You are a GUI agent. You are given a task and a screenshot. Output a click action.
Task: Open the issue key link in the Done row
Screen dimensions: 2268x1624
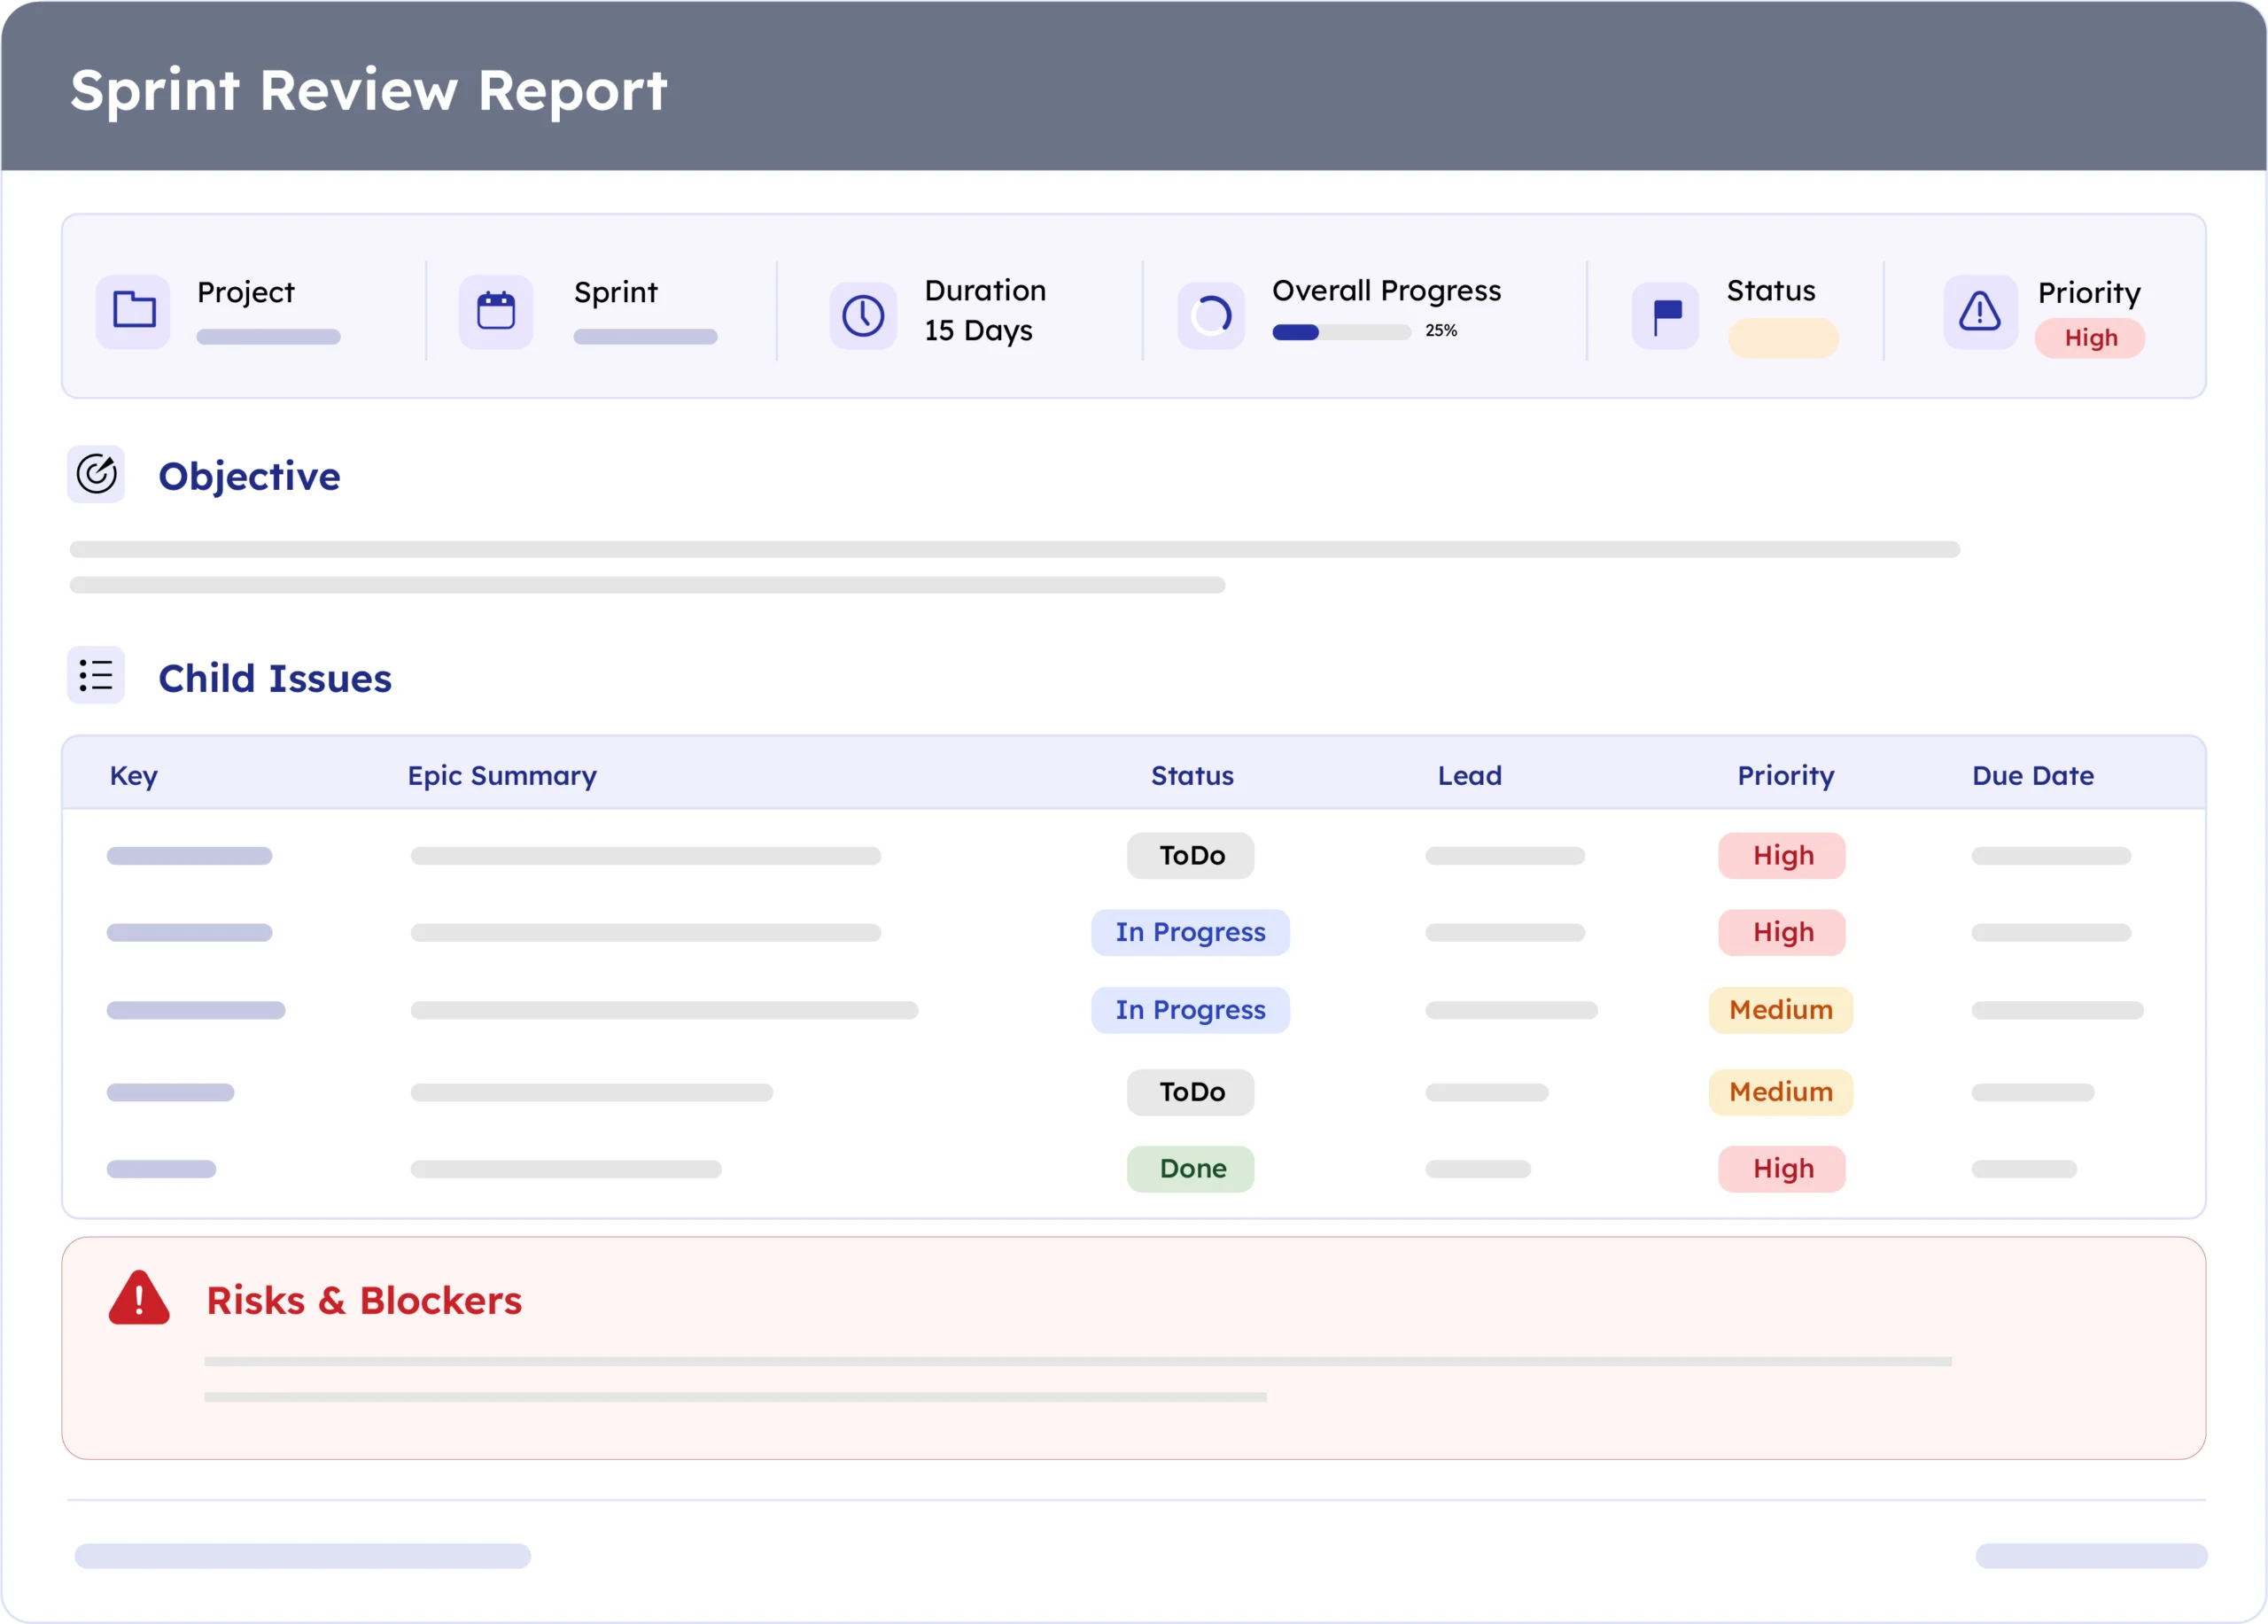(x=161, y=1169)
